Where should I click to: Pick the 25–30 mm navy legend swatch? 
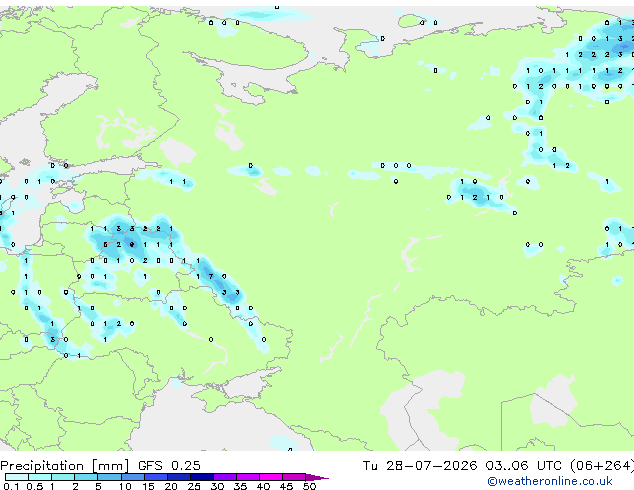[x=202, y=477]
